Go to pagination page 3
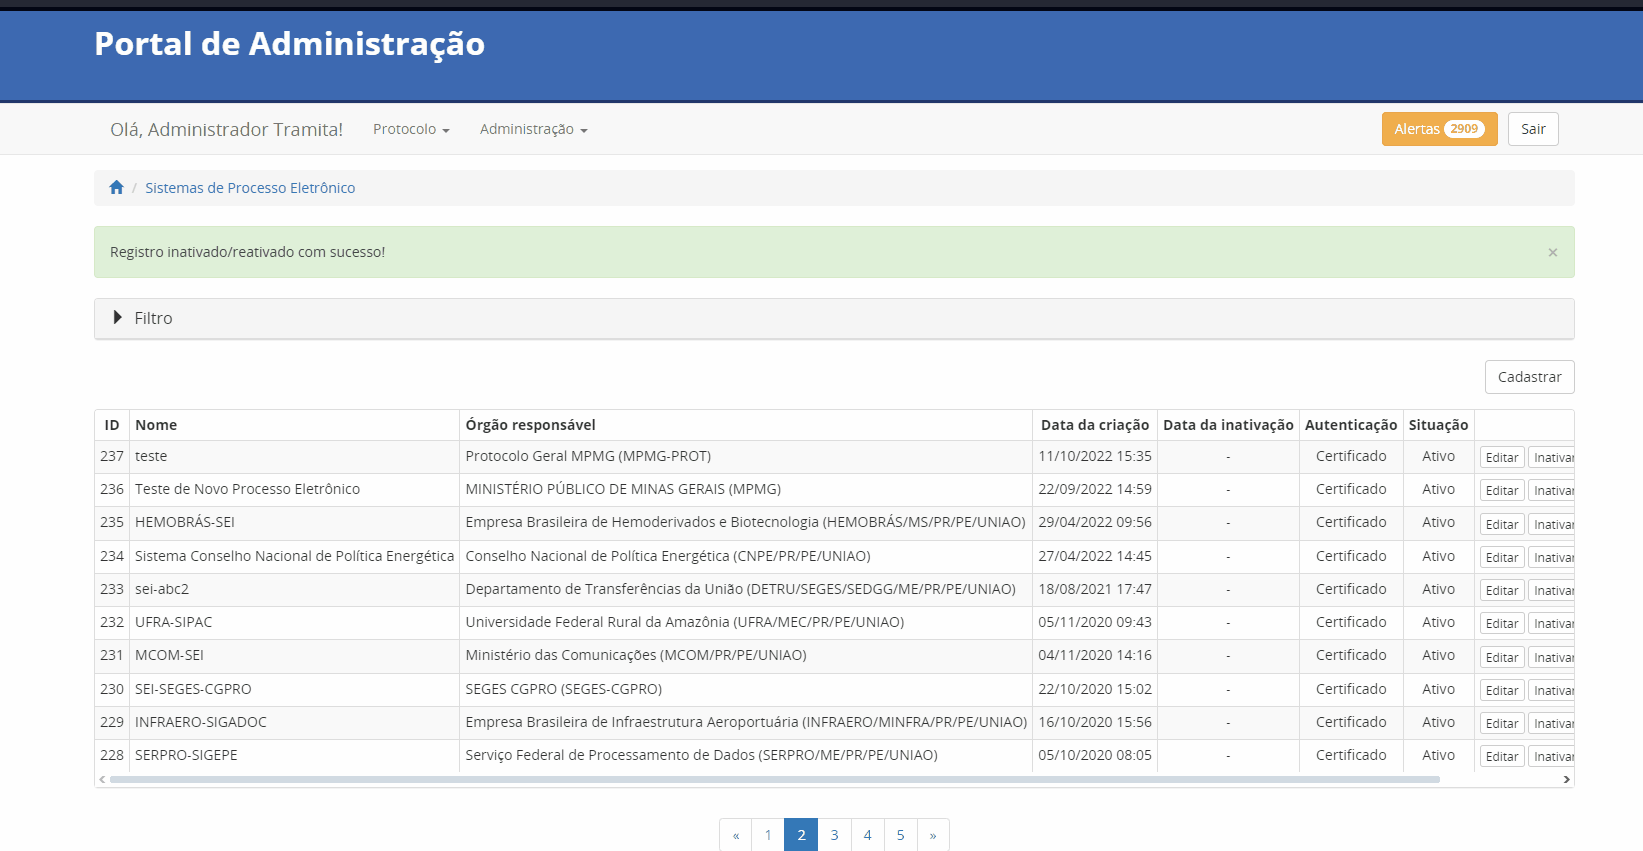The height and width of the screenshot is (851, 1643). point(834,835)
